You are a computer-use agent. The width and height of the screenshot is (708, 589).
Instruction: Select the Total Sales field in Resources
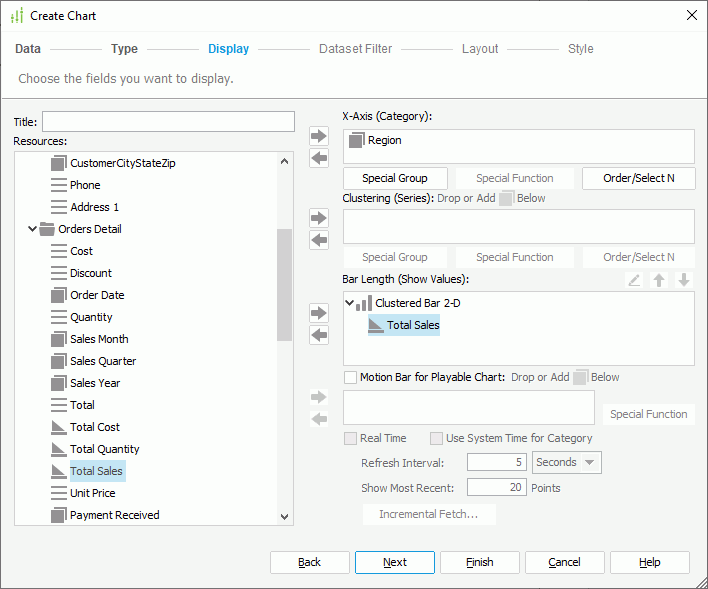(97, 471)
